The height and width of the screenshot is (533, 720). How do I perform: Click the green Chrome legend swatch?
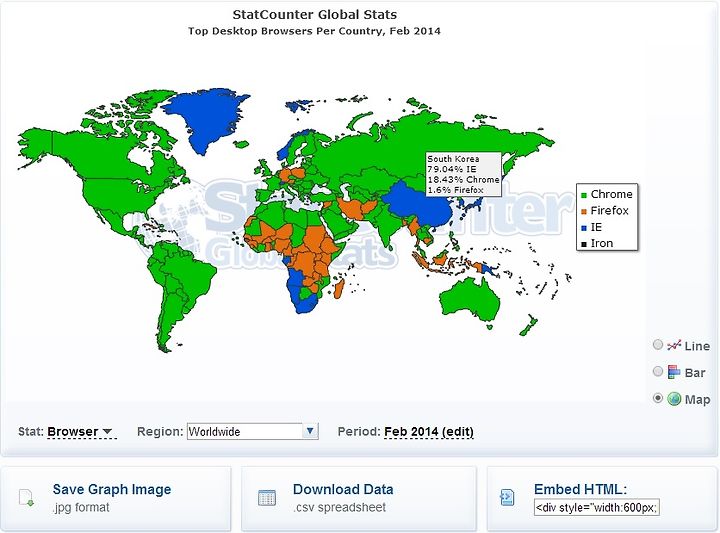tap(584, 195)
